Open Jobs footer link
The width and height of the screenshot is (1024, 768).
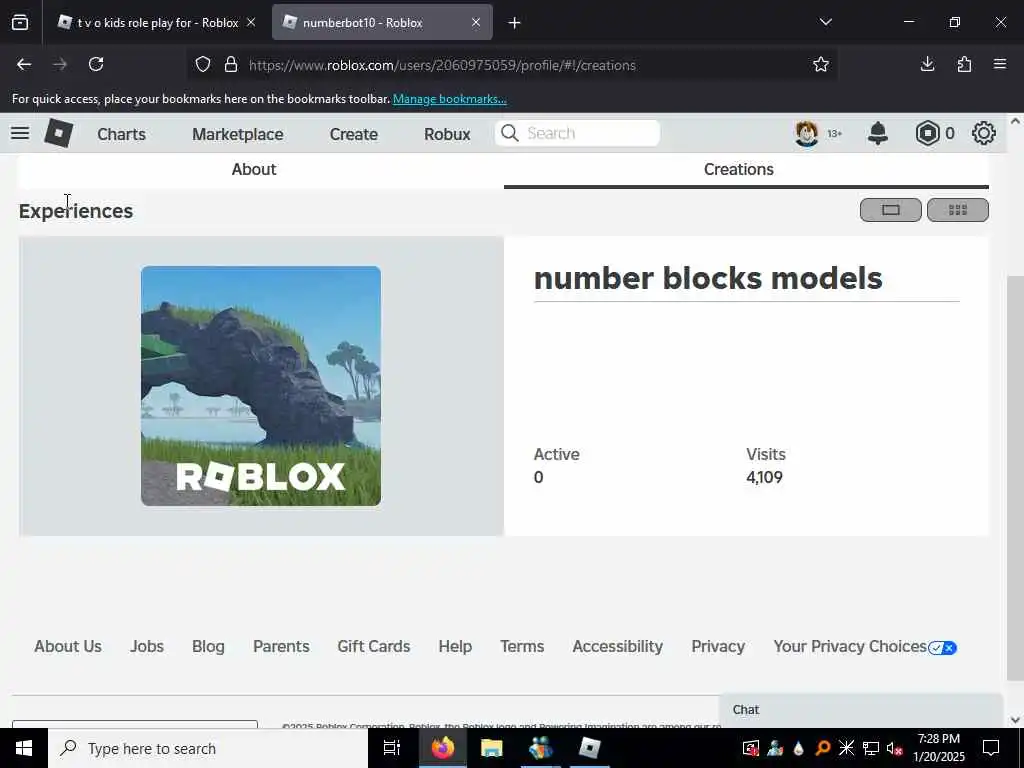pyautogui.click(x=147, y=646)
